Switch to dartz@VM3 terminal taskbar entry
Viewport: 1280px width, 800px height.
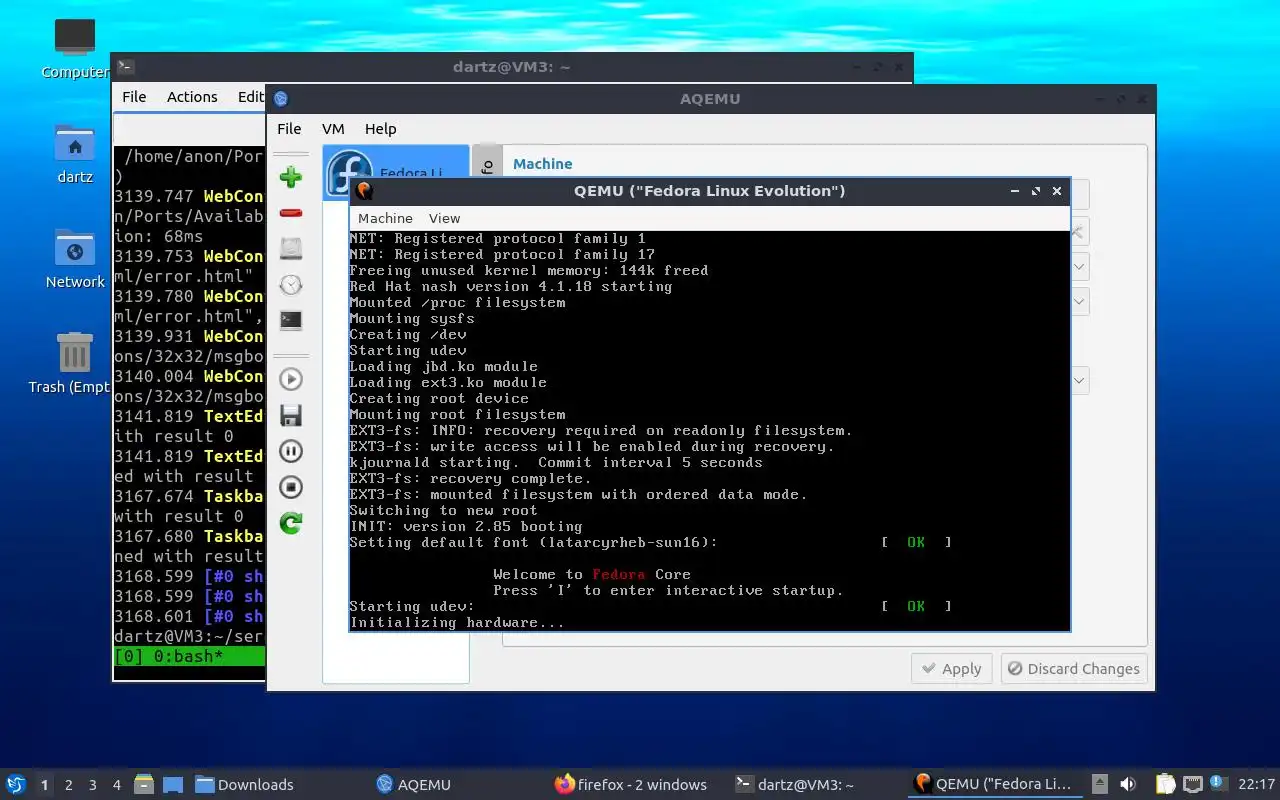coord(794,785)
